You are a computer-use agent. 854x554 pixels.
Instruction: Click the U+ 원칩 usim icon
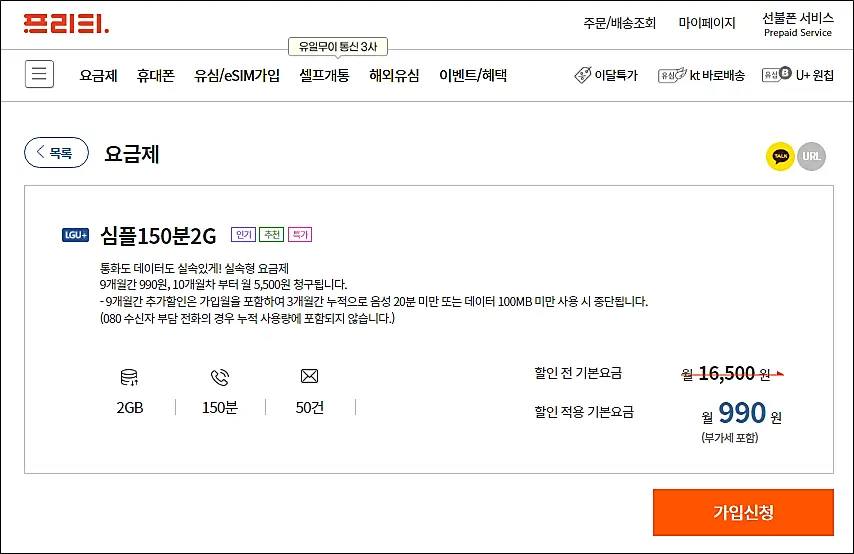coord(776,74)
